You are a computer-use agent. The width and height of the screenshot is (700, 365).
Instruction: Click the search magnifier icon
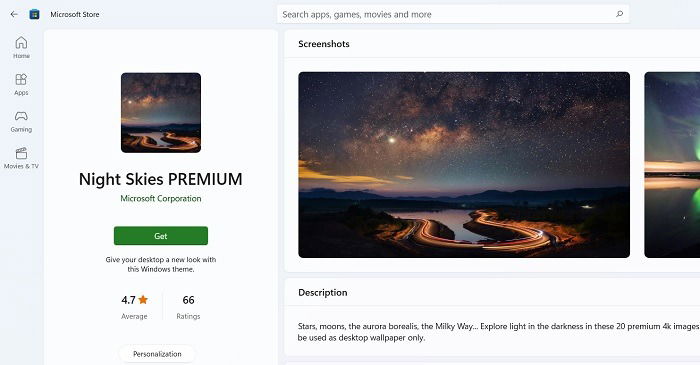(619, 14)
